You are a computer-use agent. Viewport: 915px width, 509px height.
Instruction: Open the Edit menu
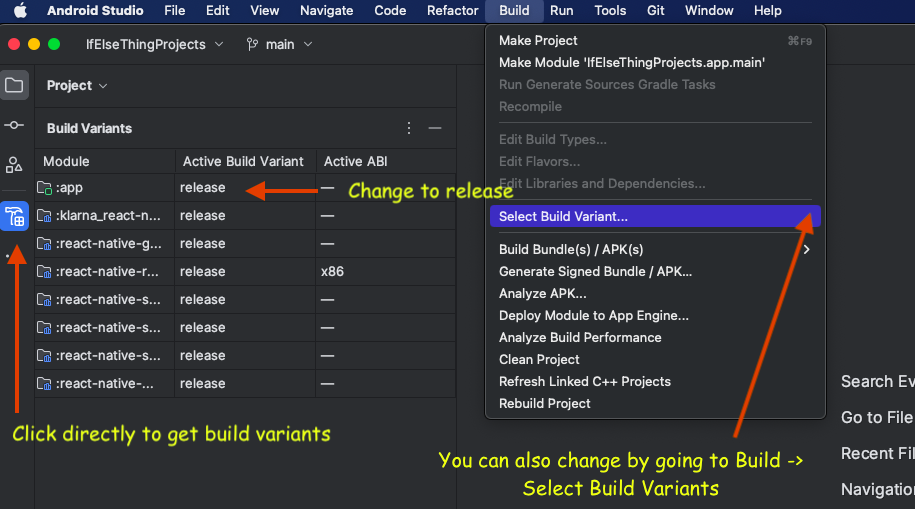pos(218,11)
